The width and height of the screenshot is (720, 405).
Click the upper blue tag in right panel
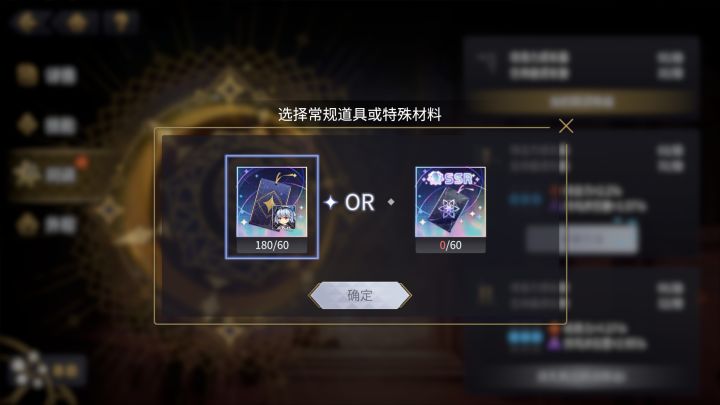526,200
